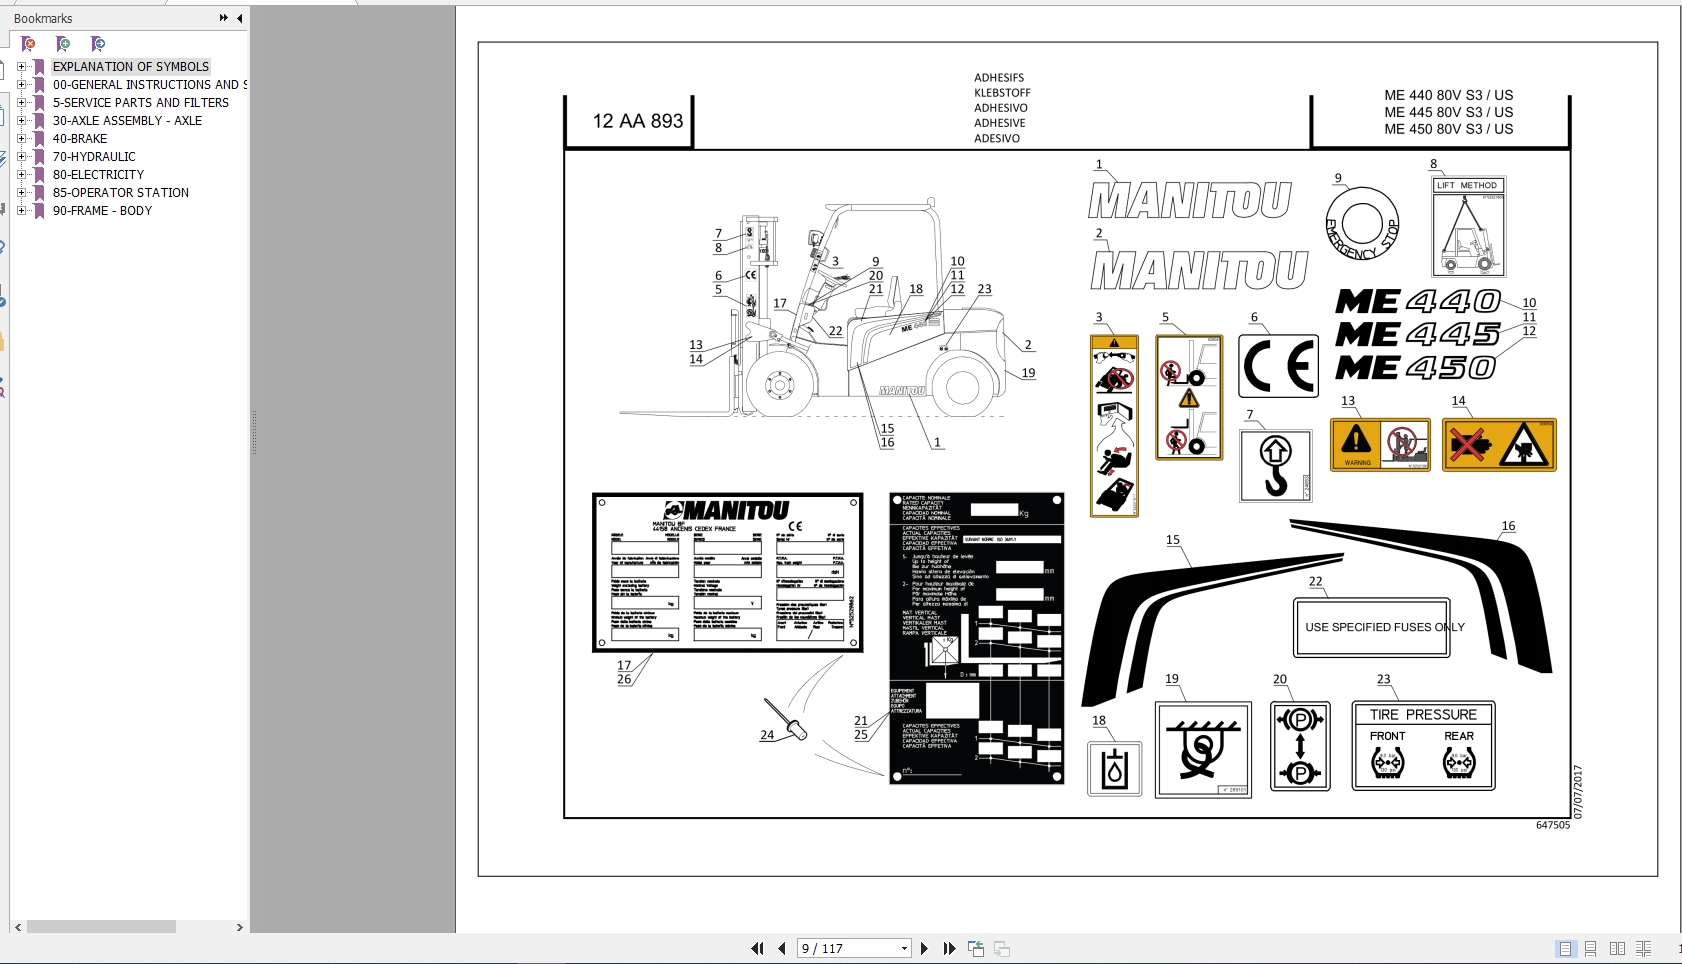Open the 85-OPERATOR STATION bookmark
Image resolution: width=1682 pixels, height=964 pixels.
(121, 193)
